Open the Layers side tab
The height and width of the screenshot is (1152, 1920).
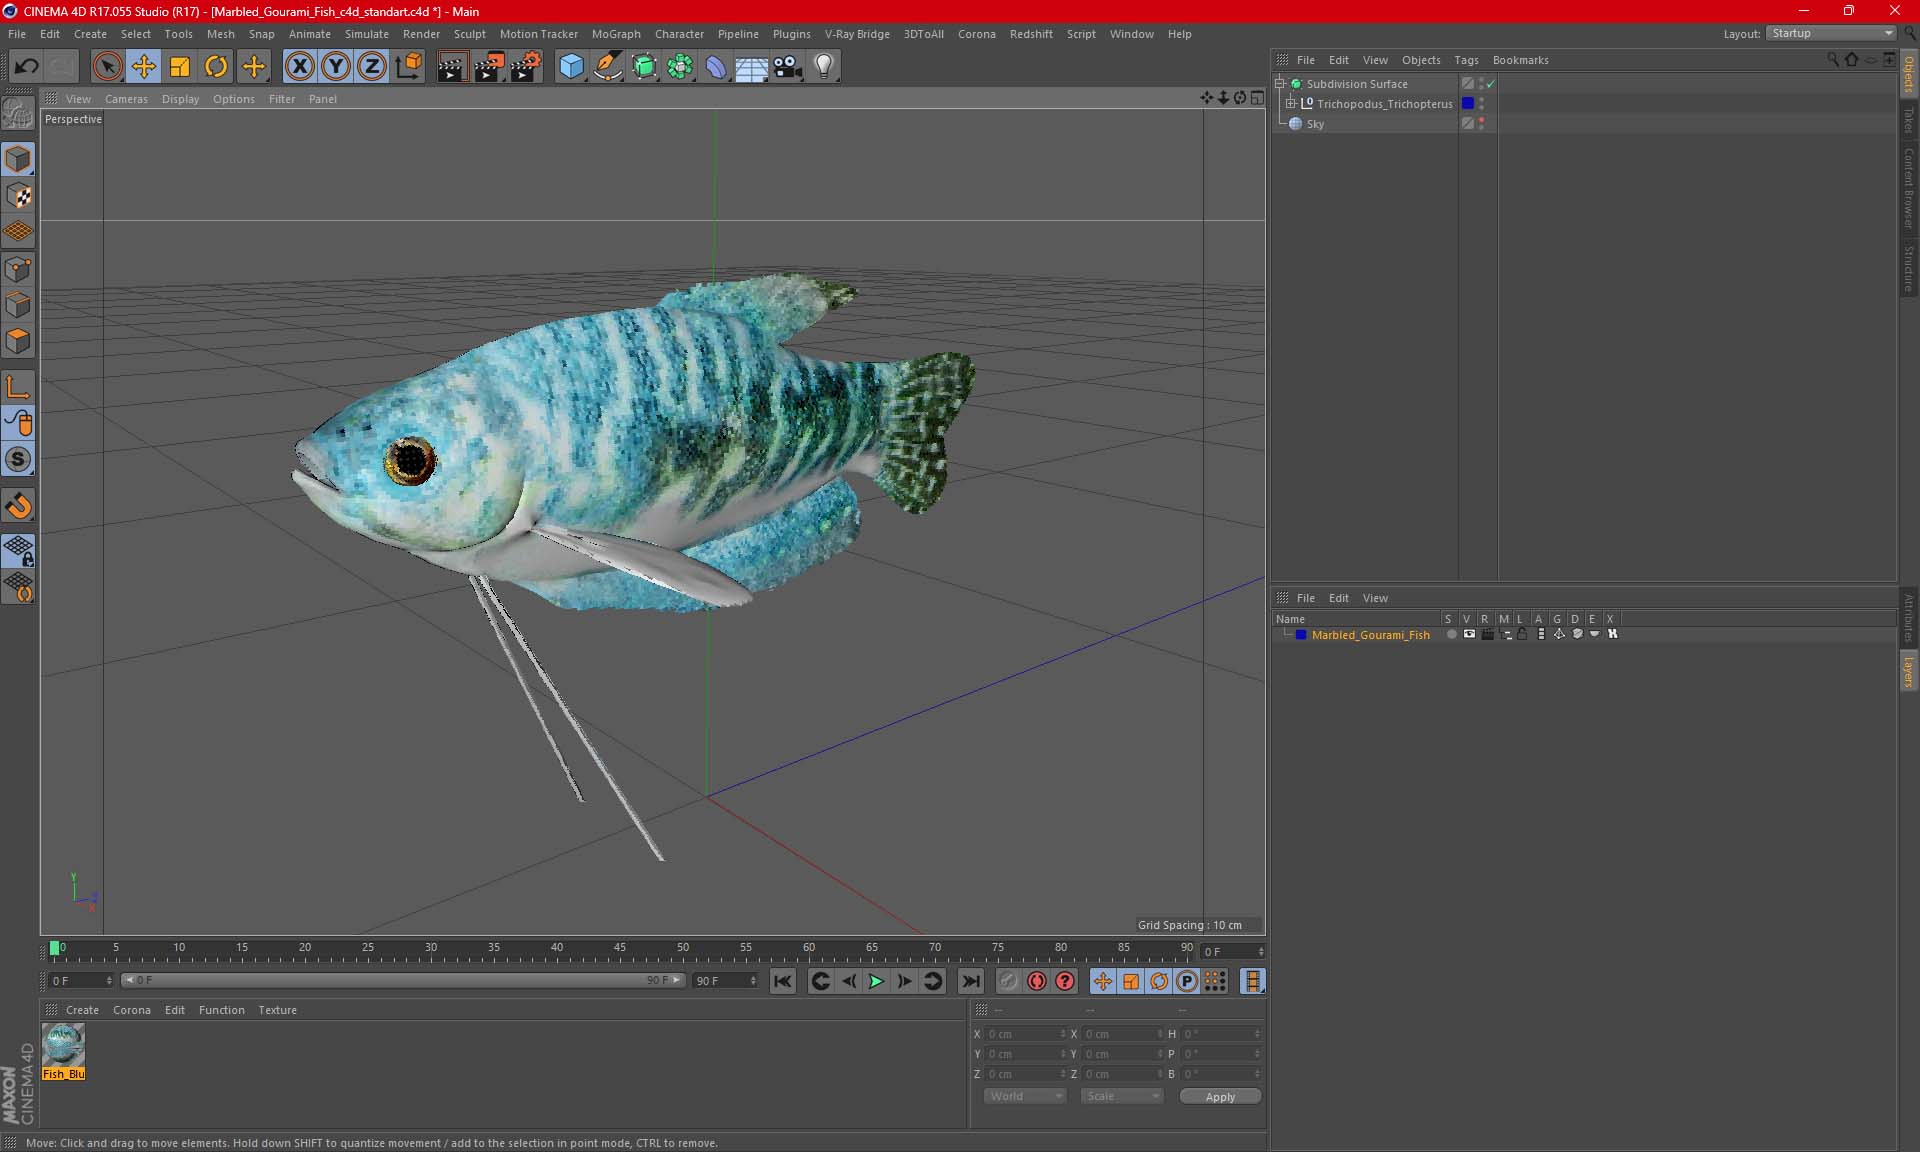[x=1908, y=672]
